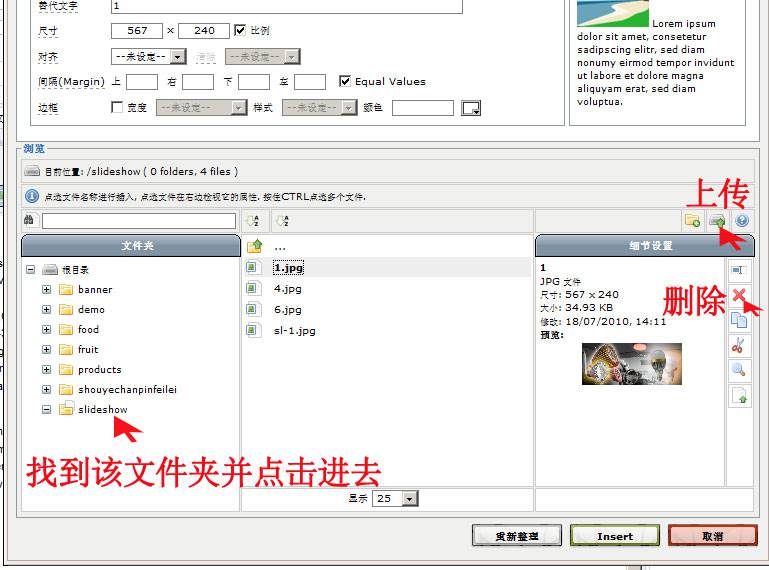Viewport: 769px width, 570px height.
Task: Enable the border 宽度 checkbox
Action: [x=117, y=107]
